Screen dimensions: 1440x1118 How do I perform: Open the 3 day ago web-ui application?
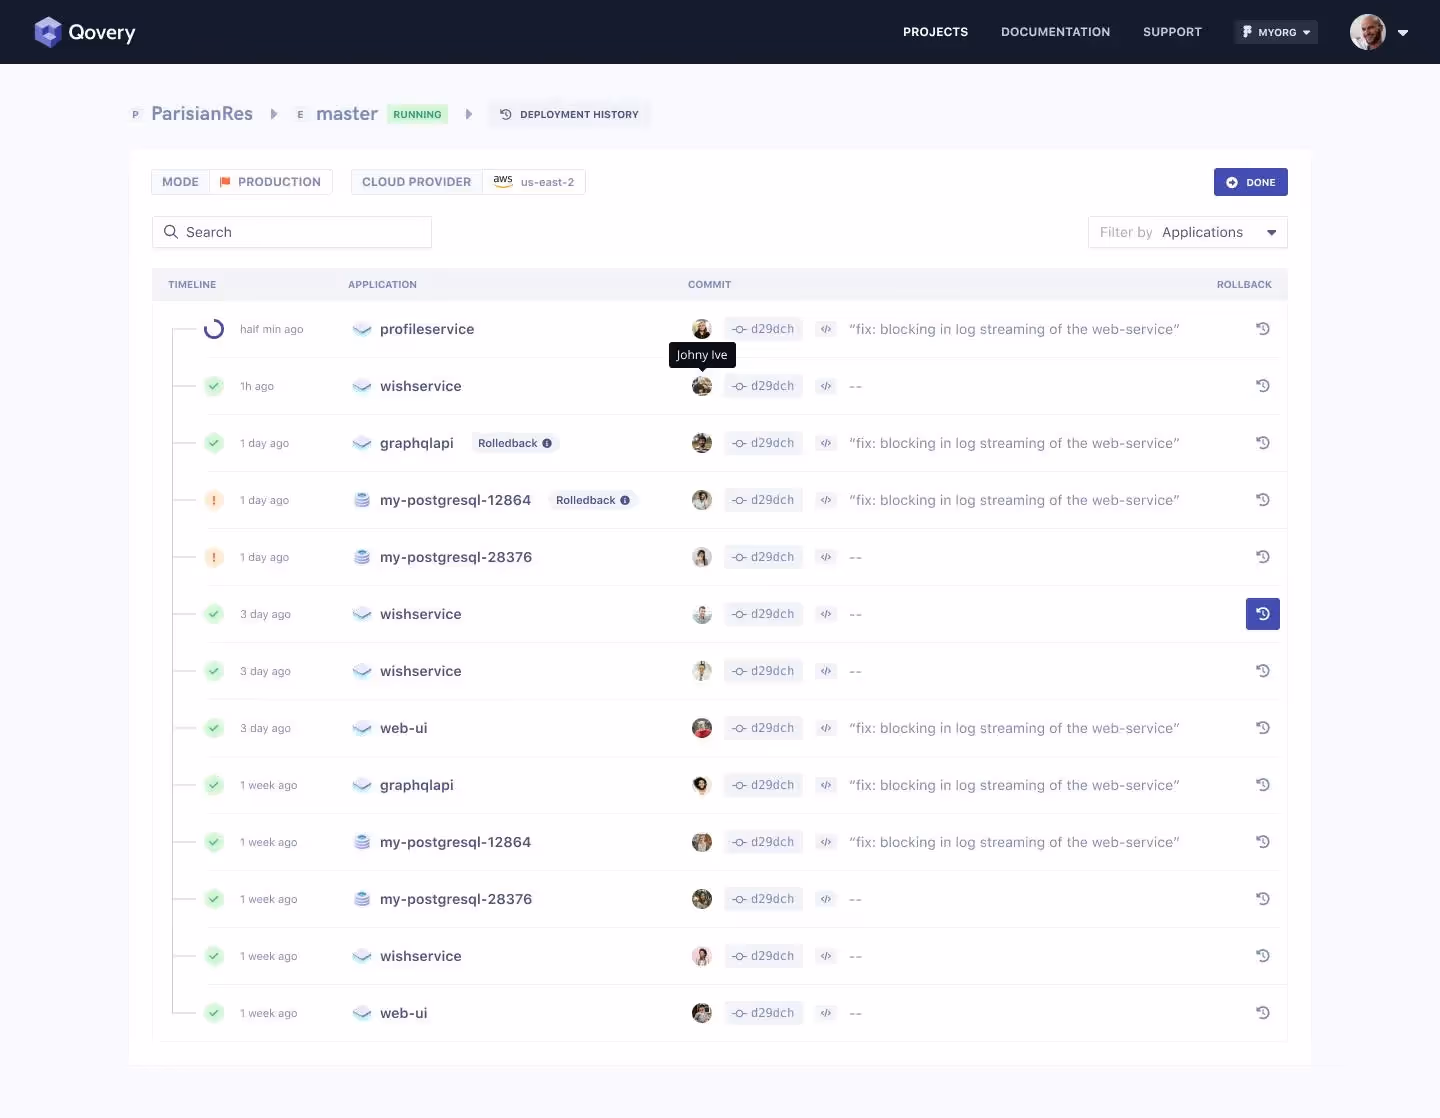[x=404, y=728]
